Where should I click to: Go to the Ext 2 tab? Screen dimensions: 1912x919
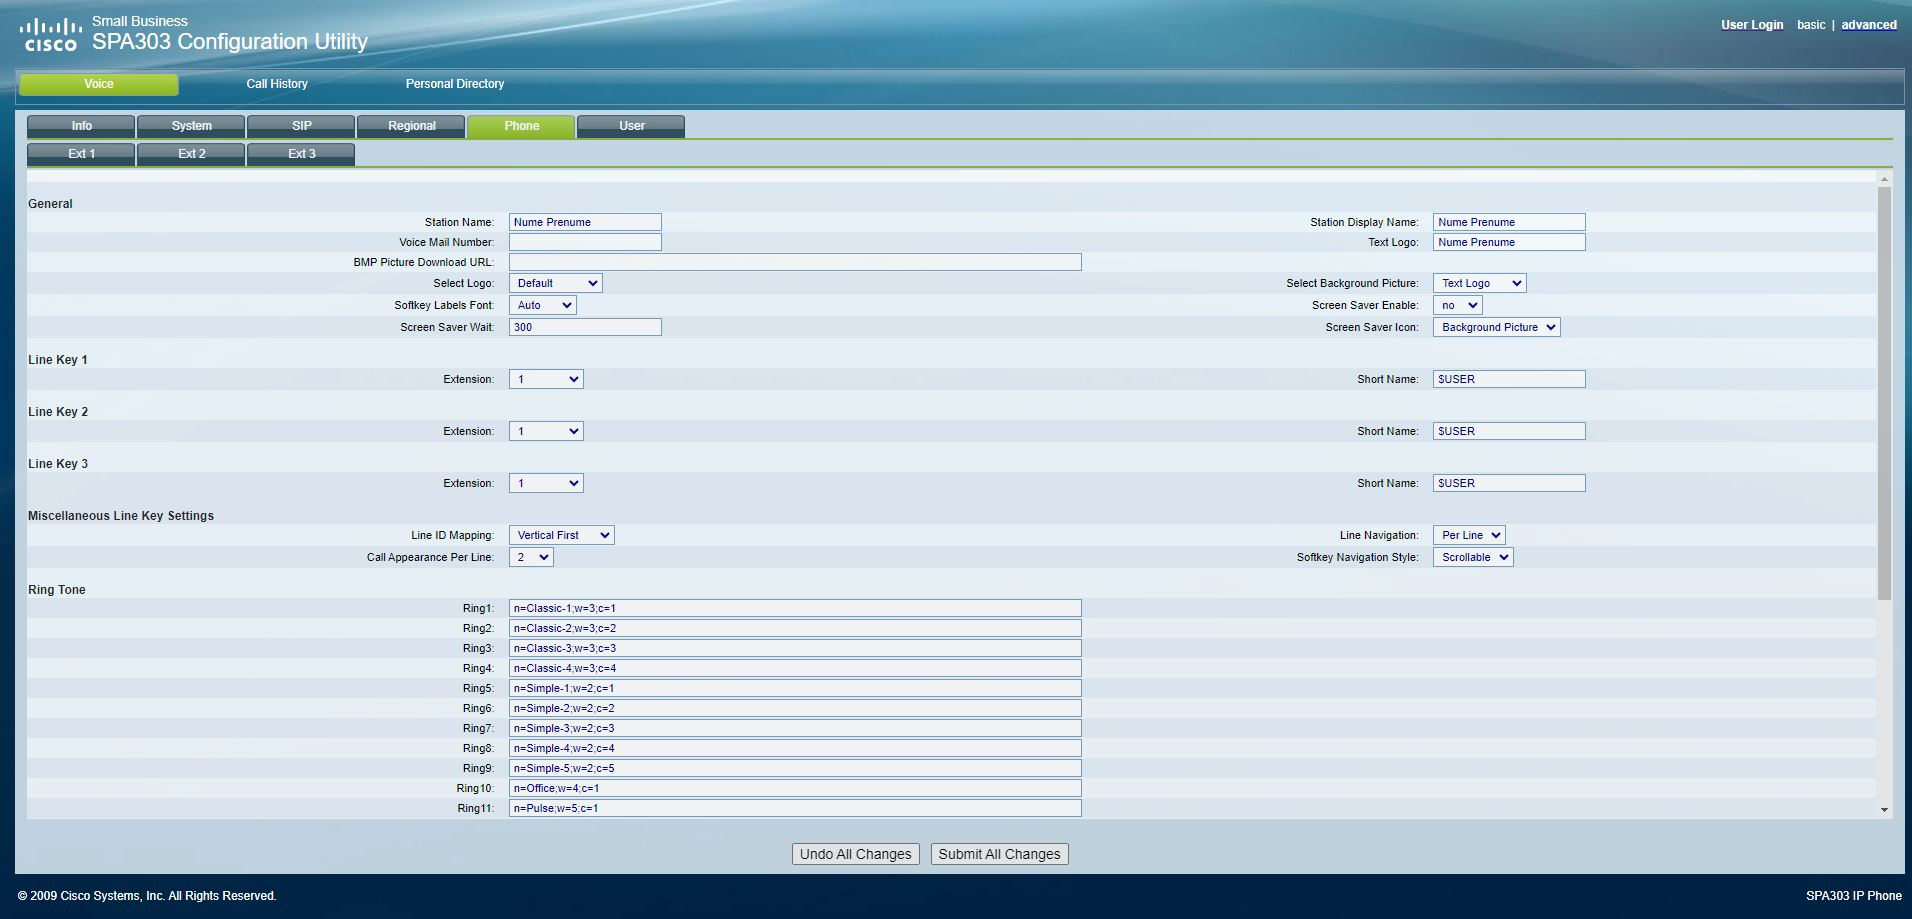coord(191,154)
